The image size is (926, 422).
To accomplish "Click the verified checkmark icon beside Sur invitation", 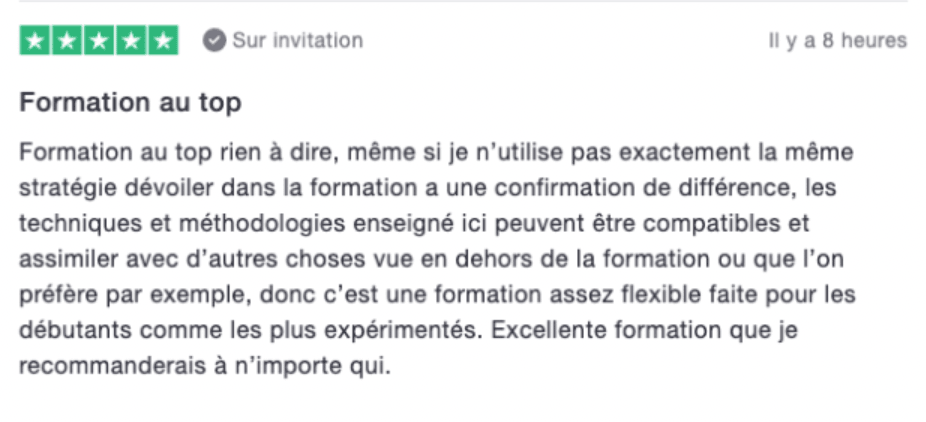I will pyautogui.click(x=214, y=41).
